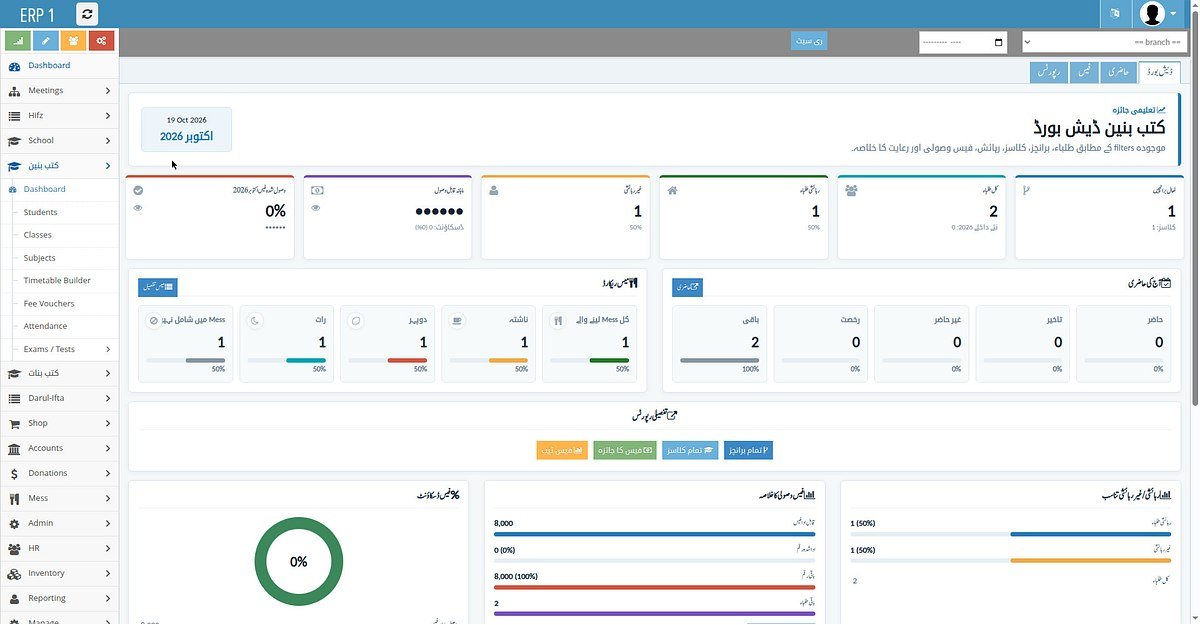The height and width of the screenshot is (625, 1200).
Task: Click the 0% fee discount donut chart
Action: tap(299, 561)
